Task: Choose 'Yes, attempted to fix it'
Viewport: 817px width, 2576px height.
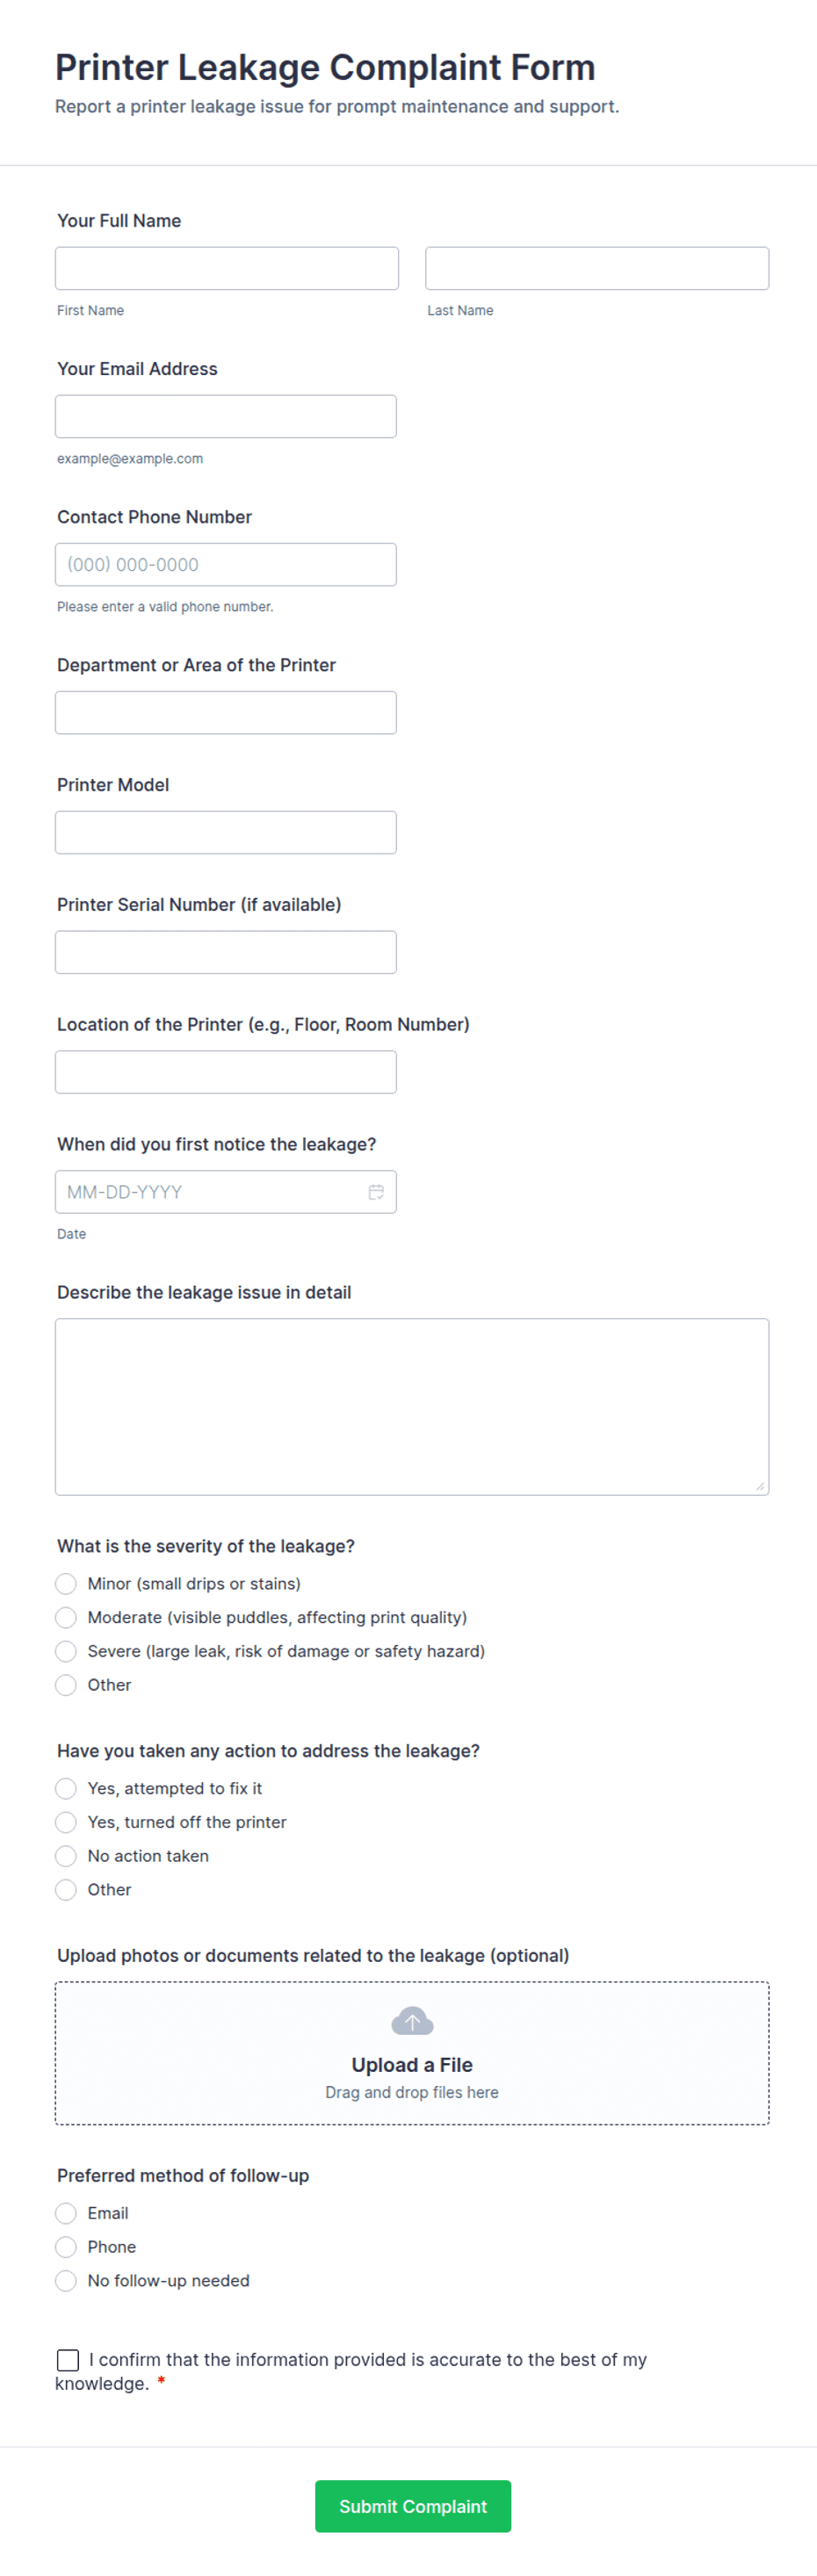Action: point(66,1789)
